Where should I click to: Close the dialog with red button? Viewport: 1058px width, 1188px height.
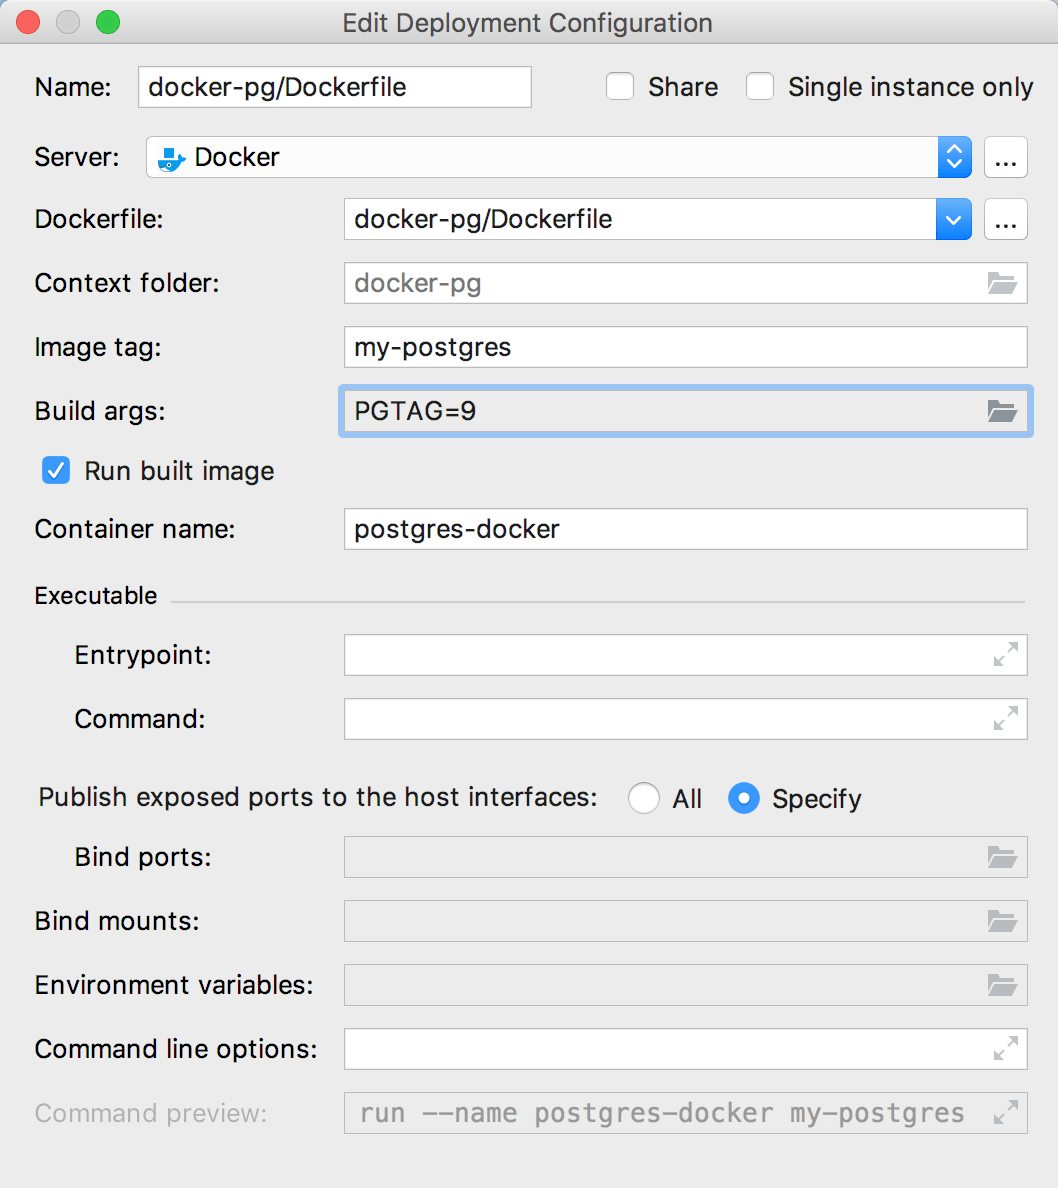click(28, 23)
